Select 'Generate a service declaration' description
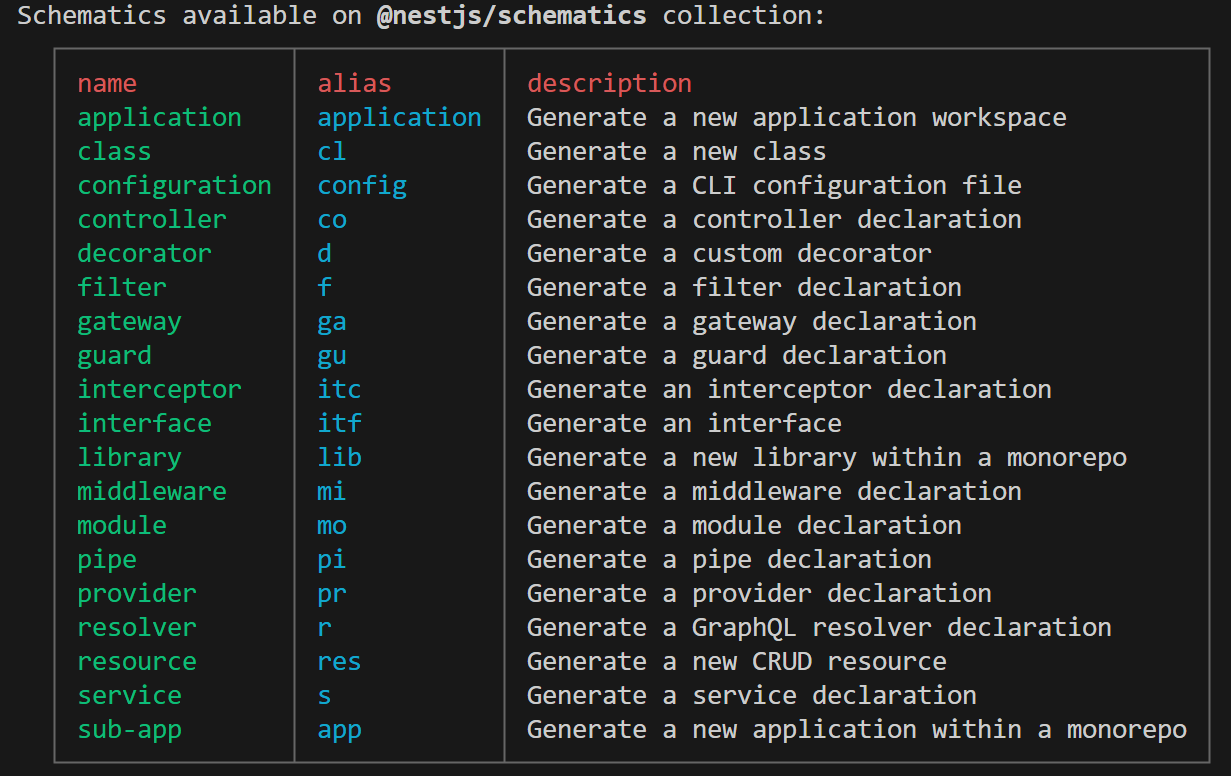The height and width of the screenshot is (776, 1231). coord(752,696)
